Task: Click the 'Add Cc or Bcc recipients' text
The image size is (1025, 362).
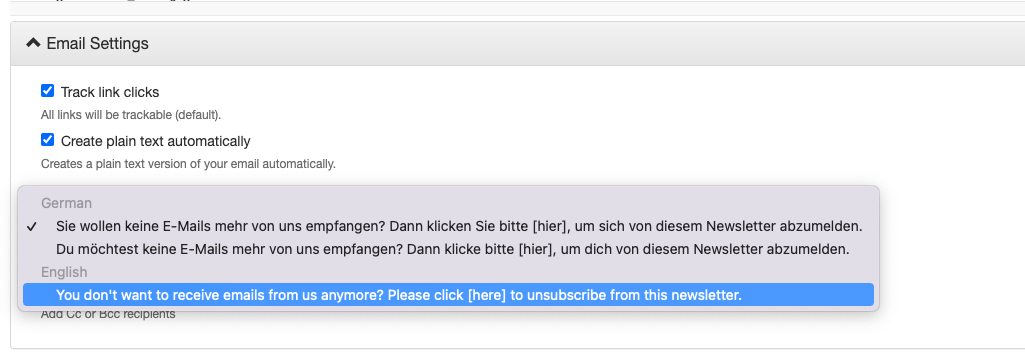Action: (108, 314)
